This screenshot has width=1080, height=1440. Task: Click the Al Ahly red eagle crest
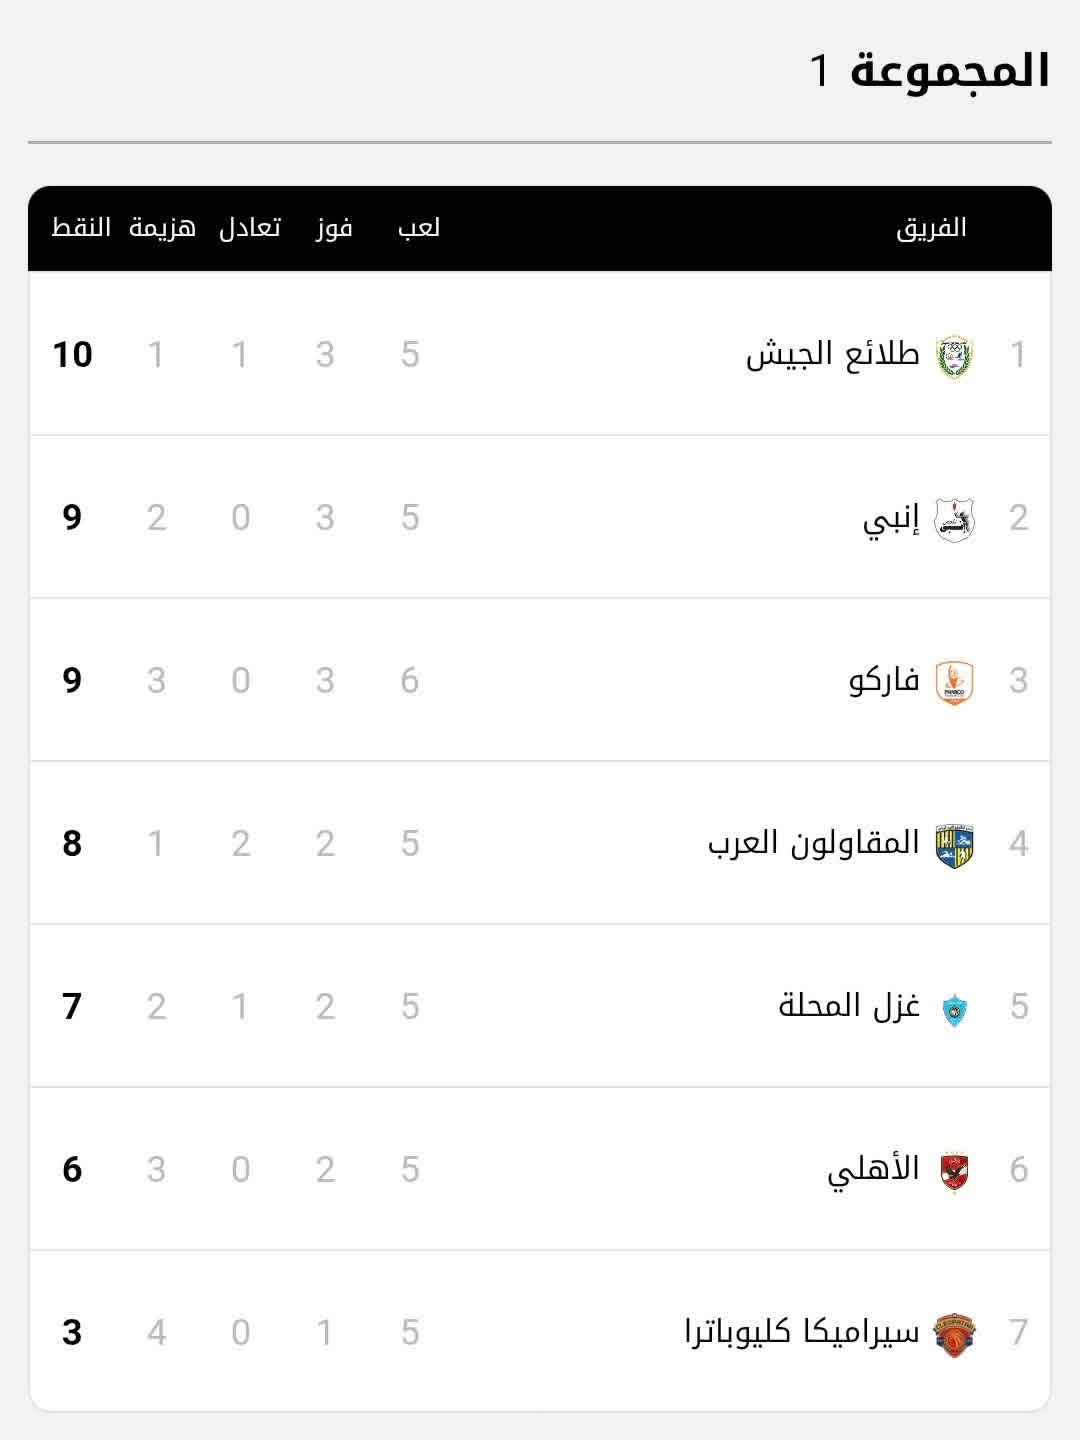click(x=954, y=1171)
